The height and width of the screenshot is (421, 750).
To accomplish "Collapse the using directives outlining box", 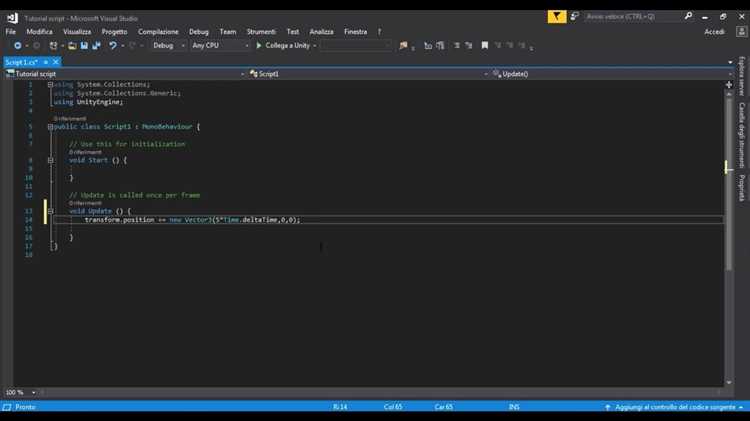I will (50, 85).
